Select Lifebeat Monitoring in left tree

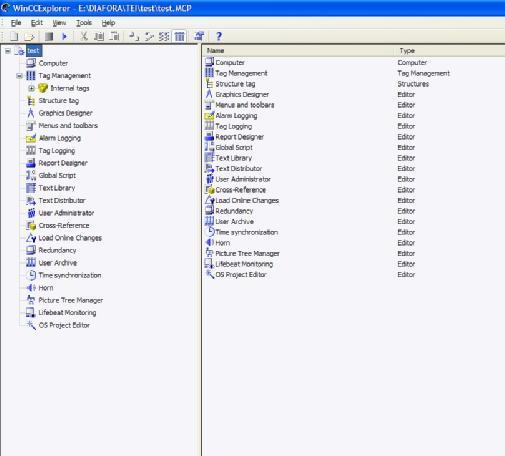point(67,312)
